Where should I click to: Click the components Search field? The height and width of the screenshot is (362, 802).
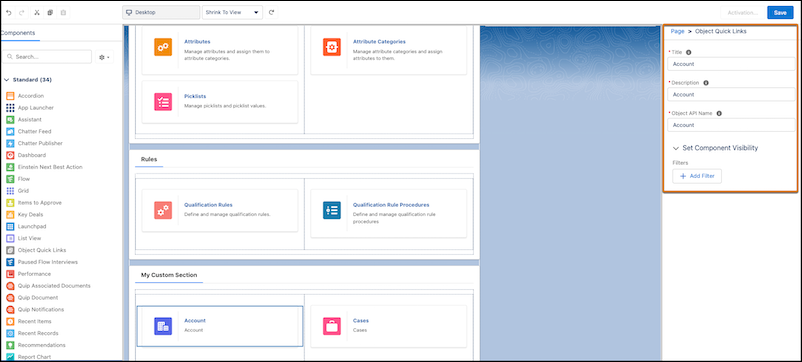pos(47,57)
